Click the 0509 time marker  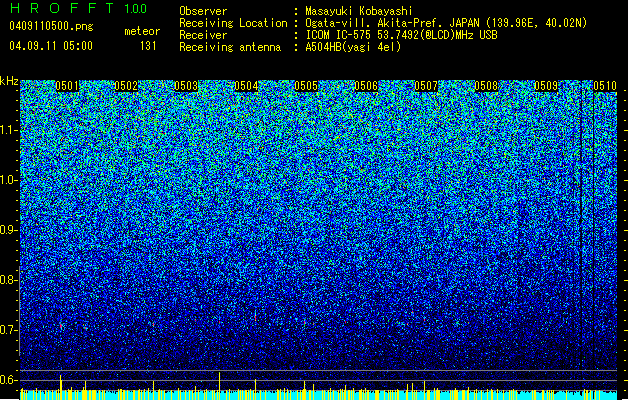pyautogui.click(x=546, y=86)
